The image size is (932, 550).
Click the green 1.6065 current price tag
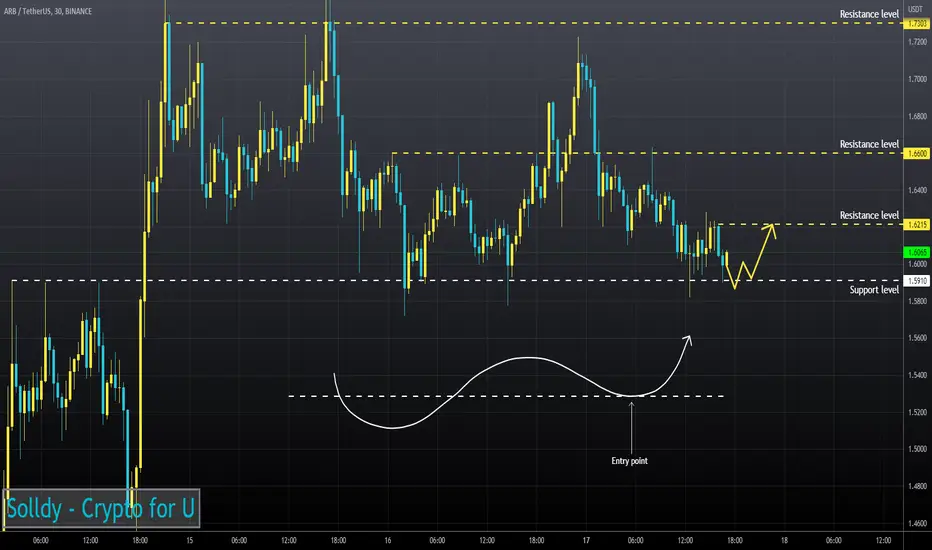tap(917, 252)
